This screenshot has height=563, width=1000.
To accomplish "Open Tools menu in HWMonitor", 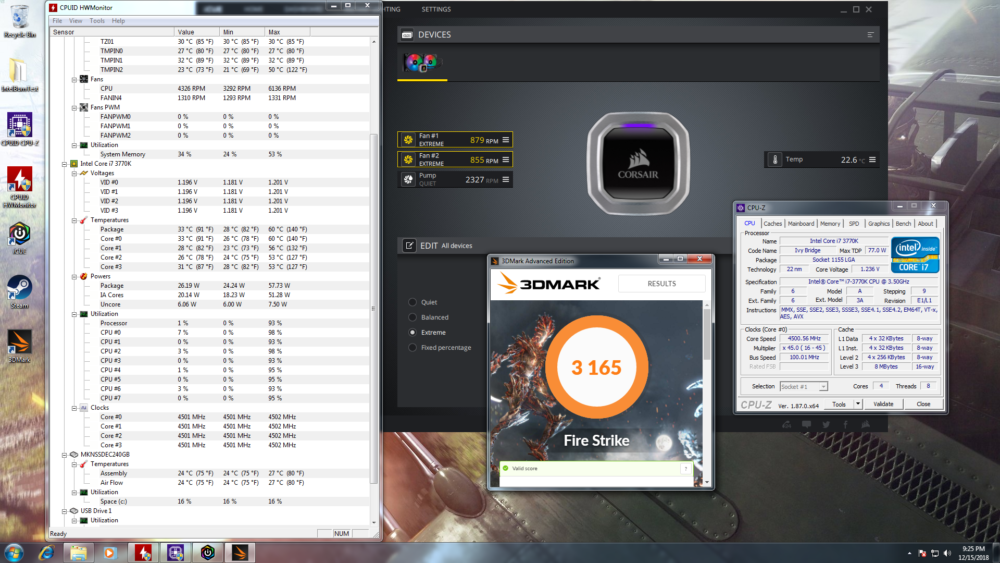I will click(x=97, y=21).
